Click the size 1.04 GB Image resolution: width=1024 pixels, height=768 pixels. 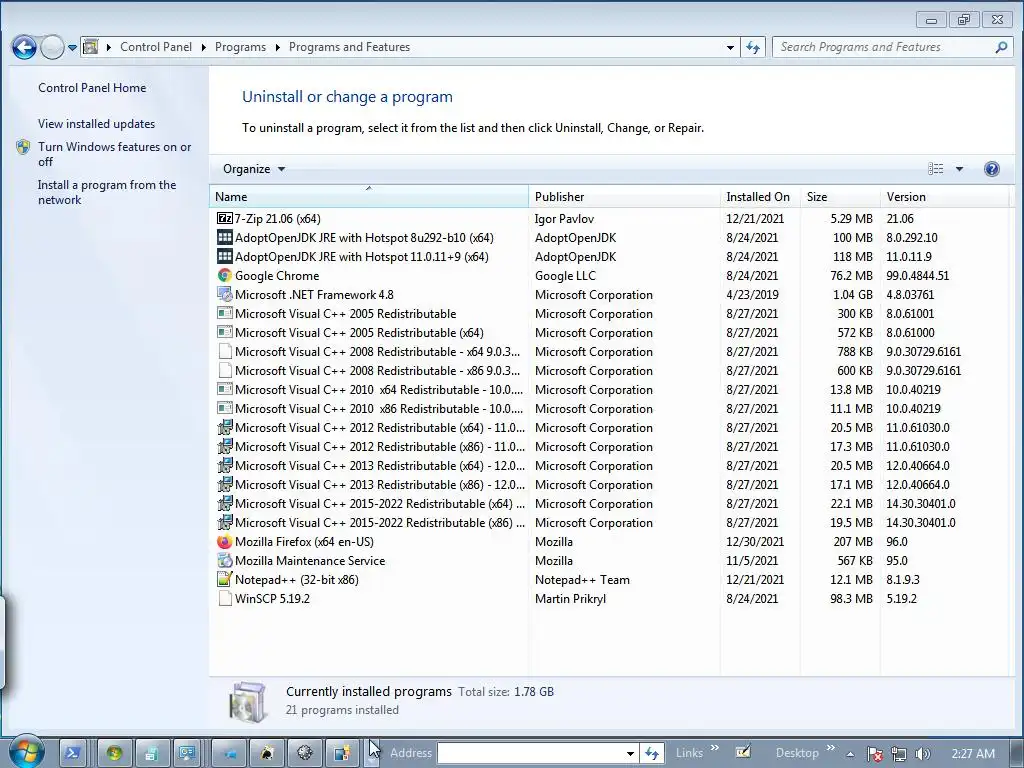(x=853, y=295)
